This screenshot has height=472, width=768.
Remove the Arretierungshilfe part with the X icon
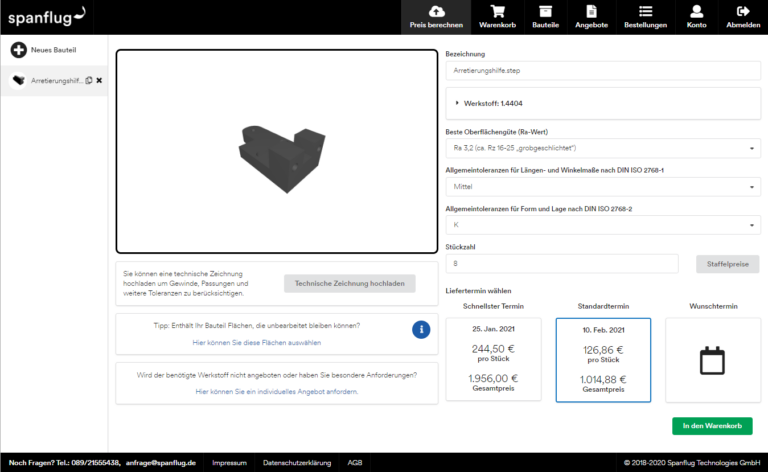(x=99, y=80)
